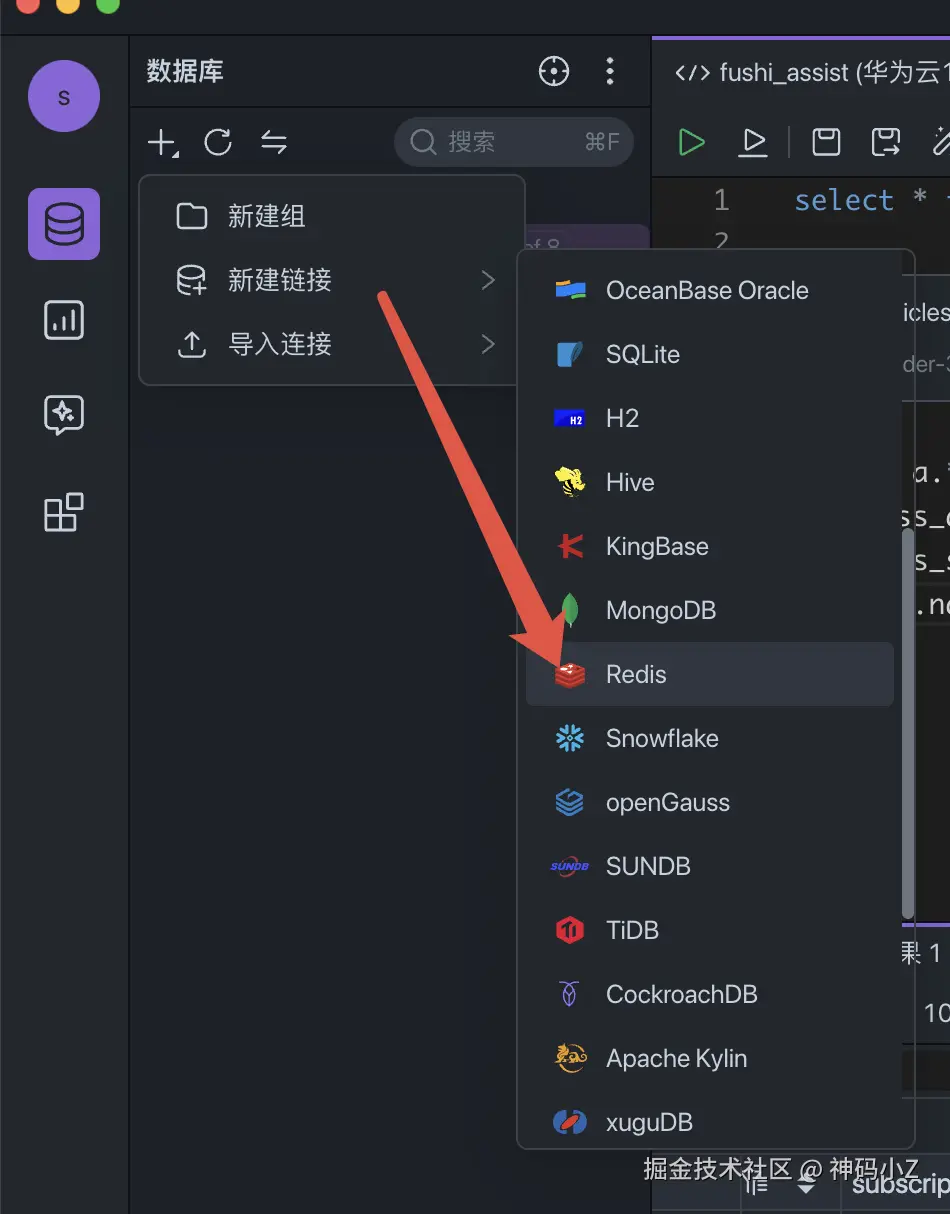
Task: Choose Apache Kylin database type
Action: [x=710, y=1058]
